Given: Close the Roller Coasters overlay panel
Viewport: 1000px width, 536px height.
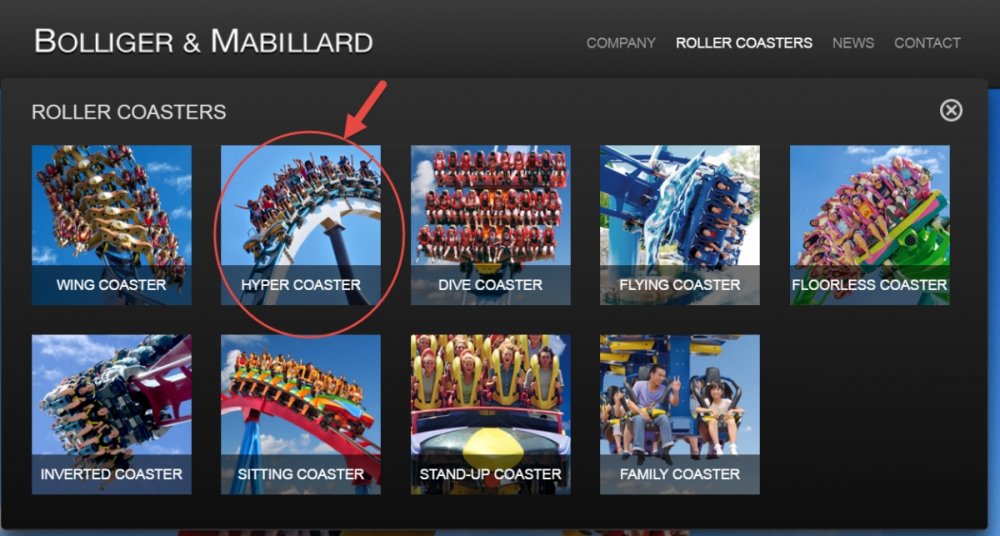Looking at the screenshot, I should (950, 110).
